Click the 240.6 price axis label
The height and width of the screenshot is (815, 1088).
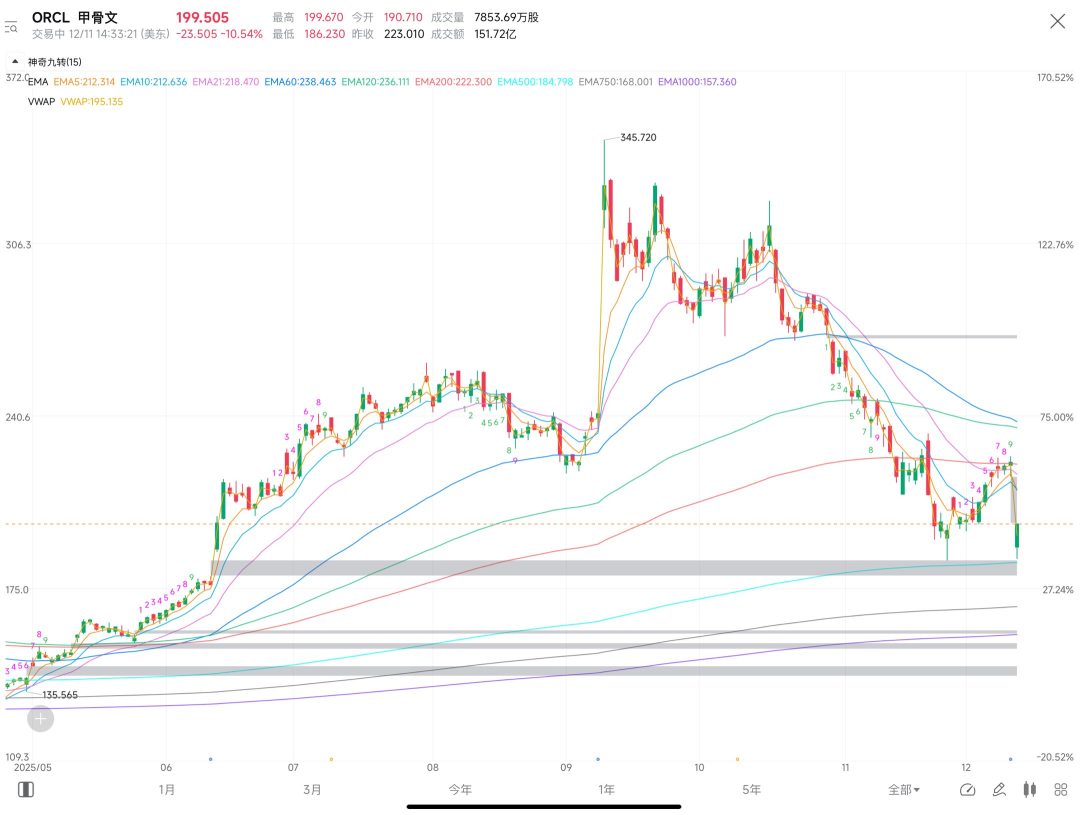(18, 418)
